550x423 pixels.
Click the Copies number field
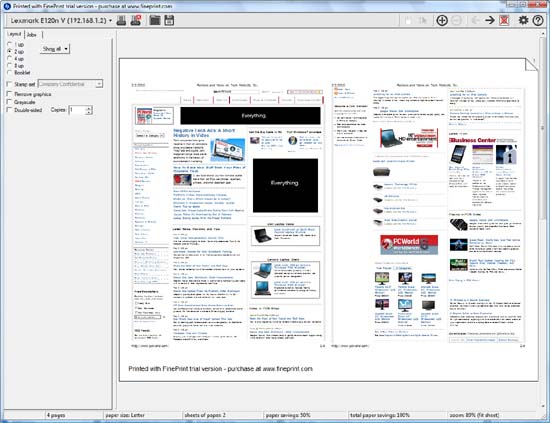click(x=78, y=110)
